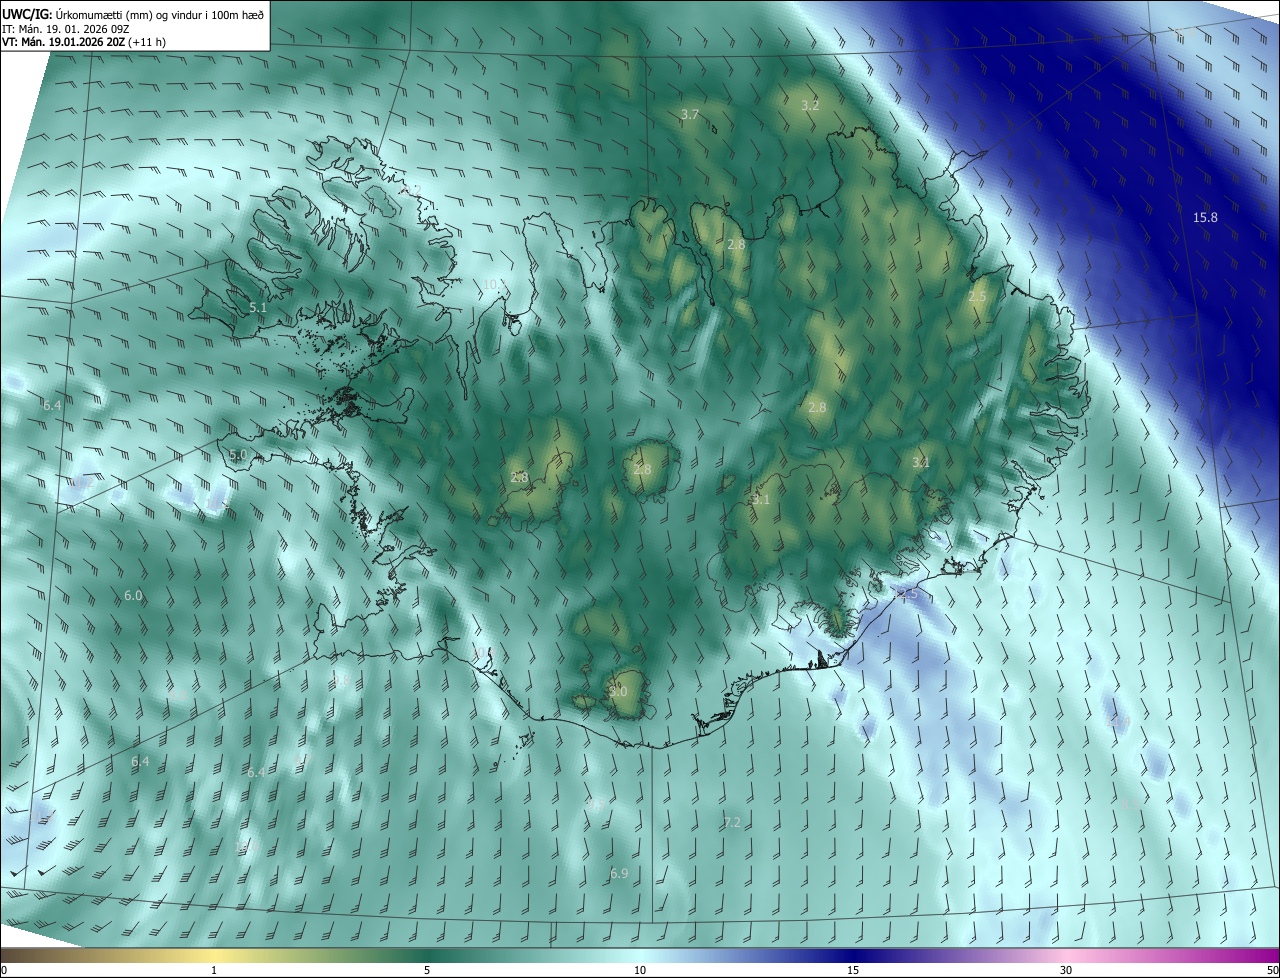This screenshot has width=1280, height=978.
Task: Click the color scale tick label 0
Action: [4, 970]
